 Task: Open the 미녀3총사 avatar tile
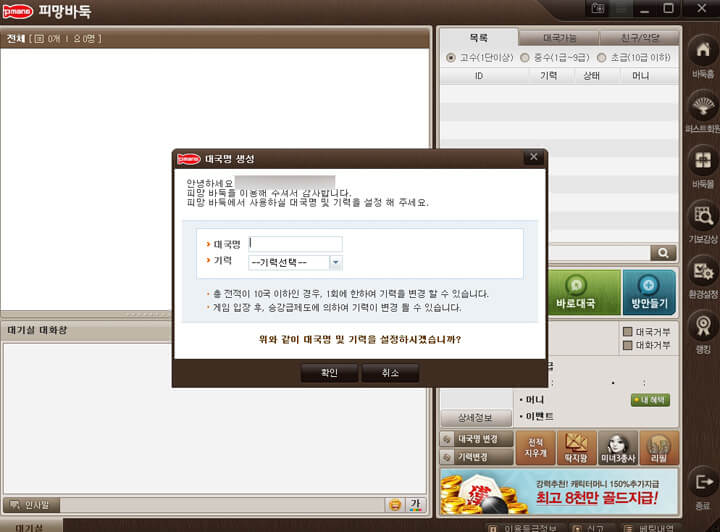point(618,448)
